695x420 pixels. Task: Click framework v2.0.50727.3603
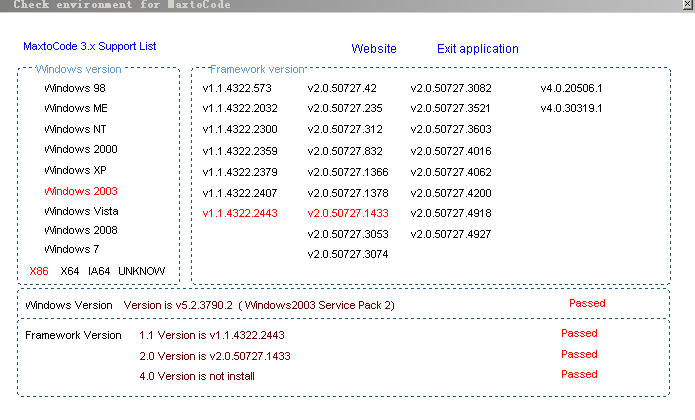(x=451, y=129)
